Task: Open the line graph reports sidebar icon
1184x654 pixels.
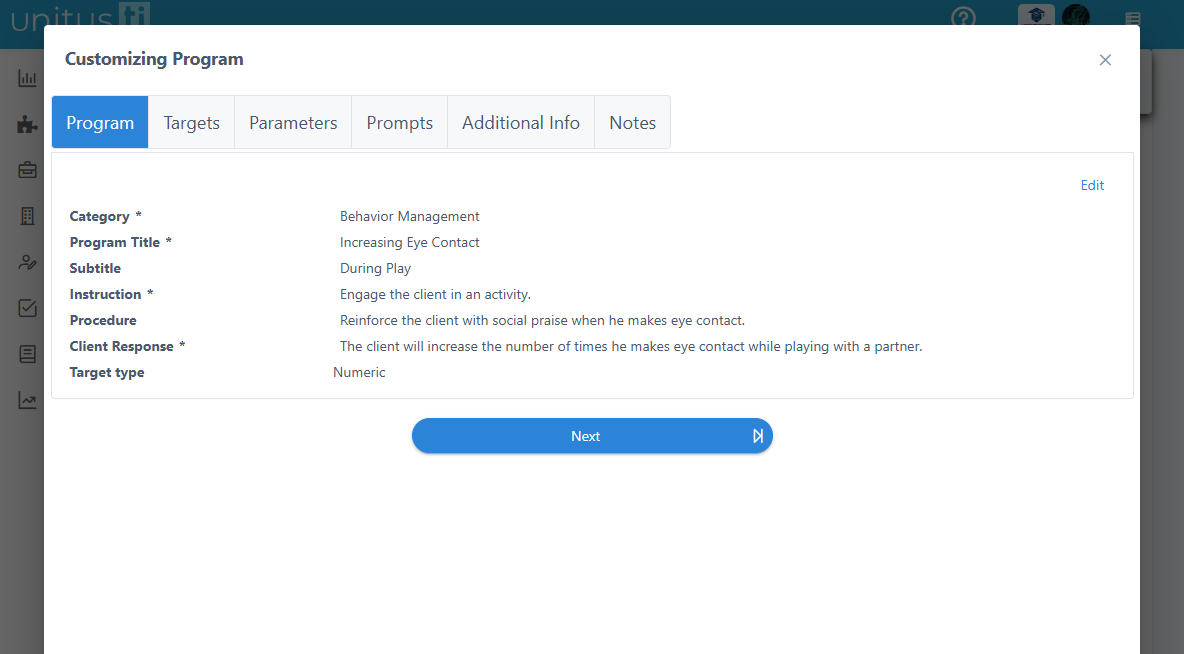Action: (x=27, y=400)
